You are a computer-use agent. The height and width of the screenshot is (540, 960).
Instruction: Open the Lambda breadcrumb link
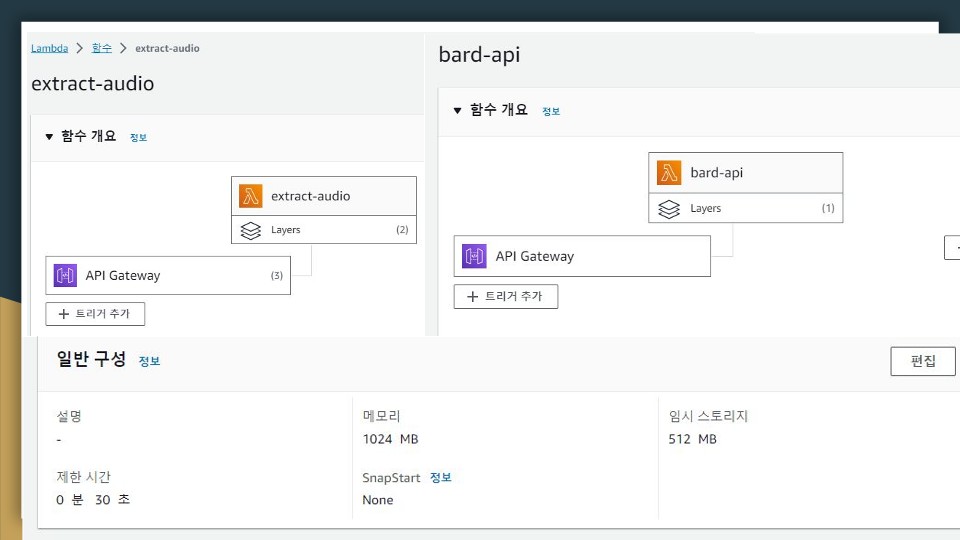point(50,48)
